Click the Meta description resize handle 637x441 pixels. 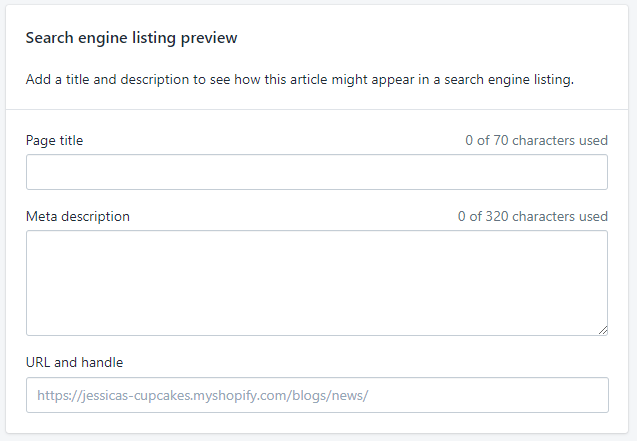pos(603,330)
